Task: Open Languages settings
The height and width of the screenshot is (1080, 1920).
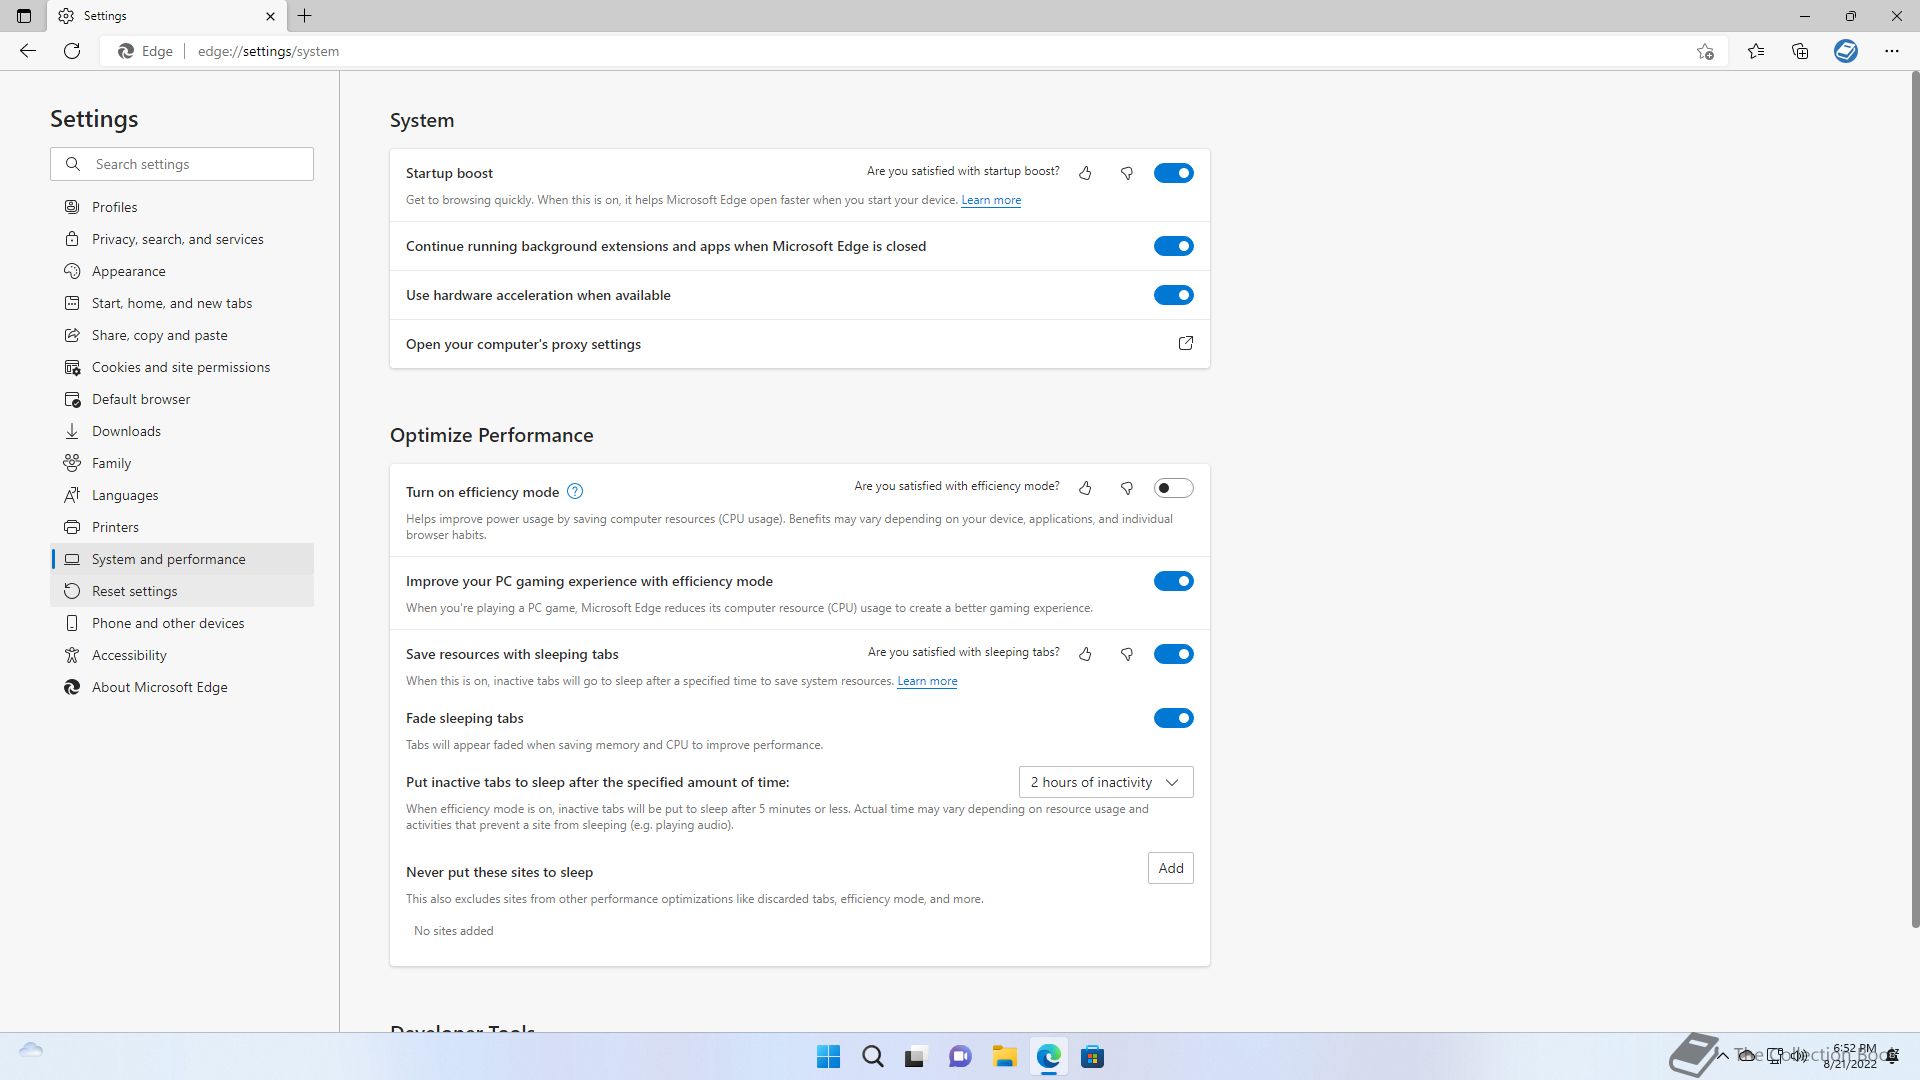Action: [182, 495]
